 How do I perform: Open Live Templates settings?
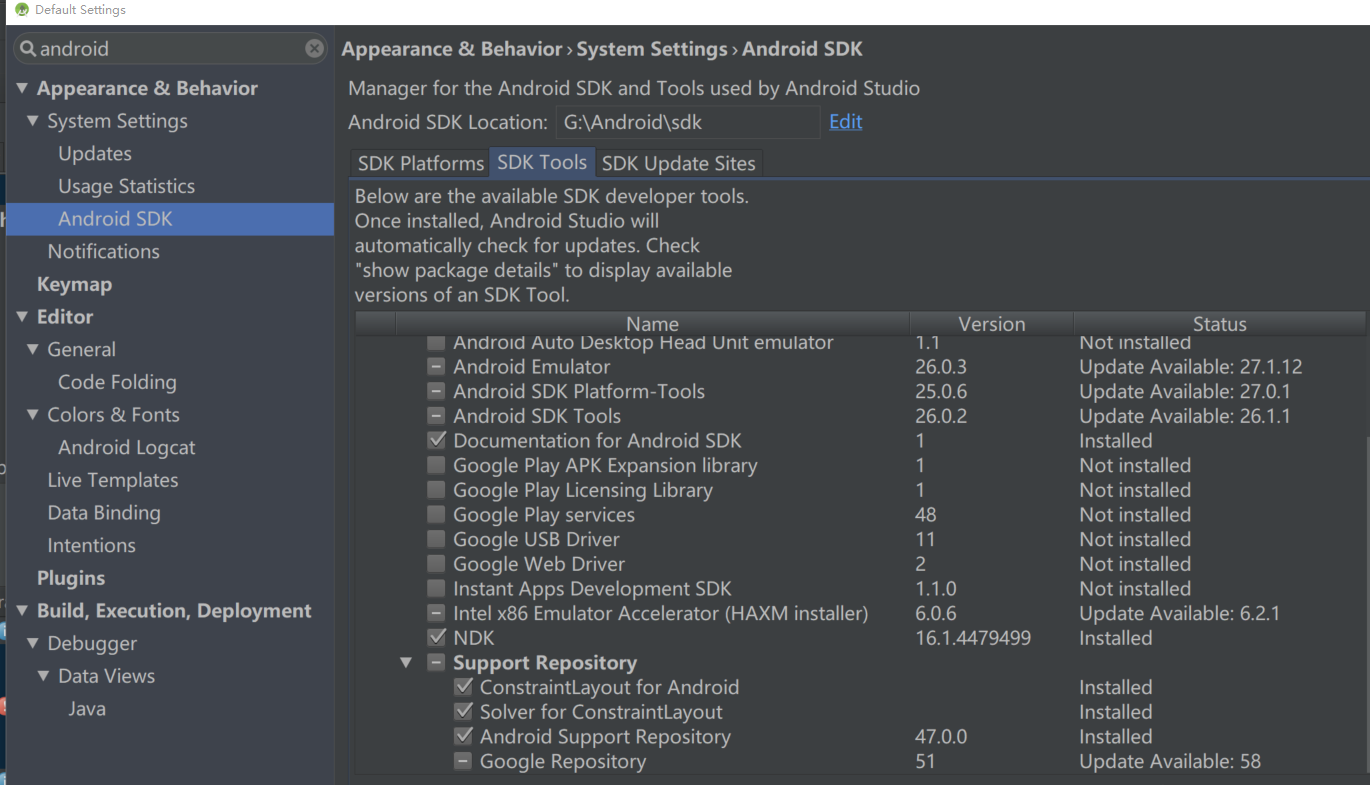pos(113,480)
